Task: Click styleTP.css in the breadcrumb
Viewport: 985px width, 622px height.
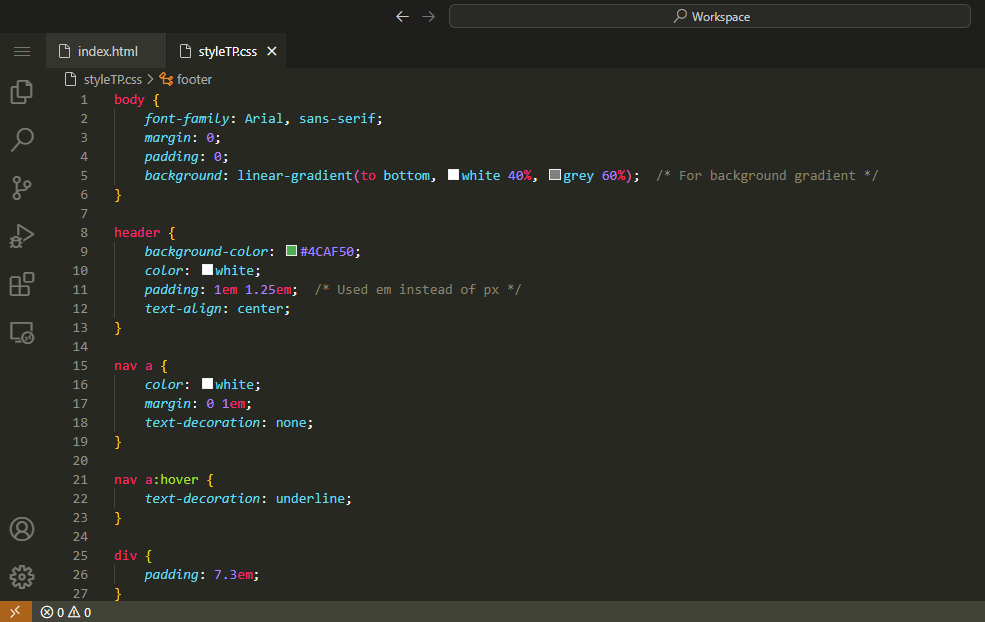Action: tap(112, 79)
